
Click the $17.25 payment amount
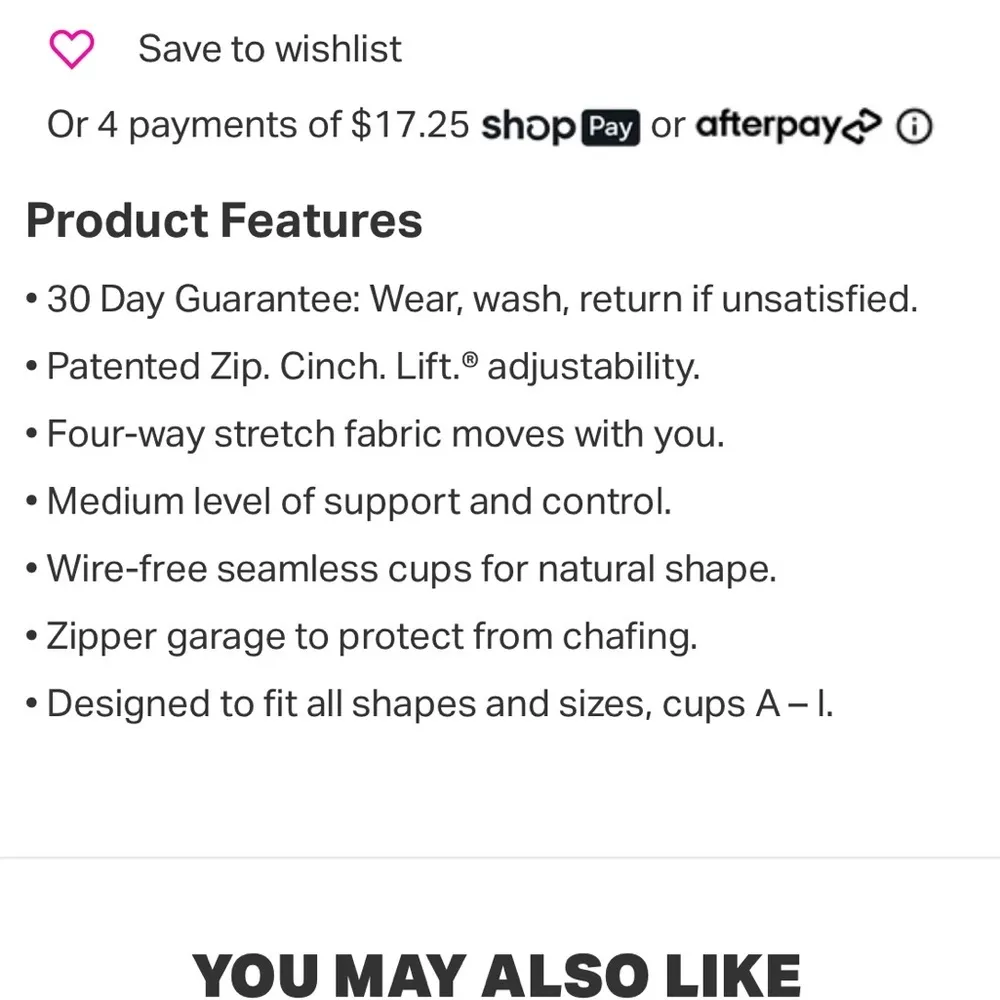(410, 126)
